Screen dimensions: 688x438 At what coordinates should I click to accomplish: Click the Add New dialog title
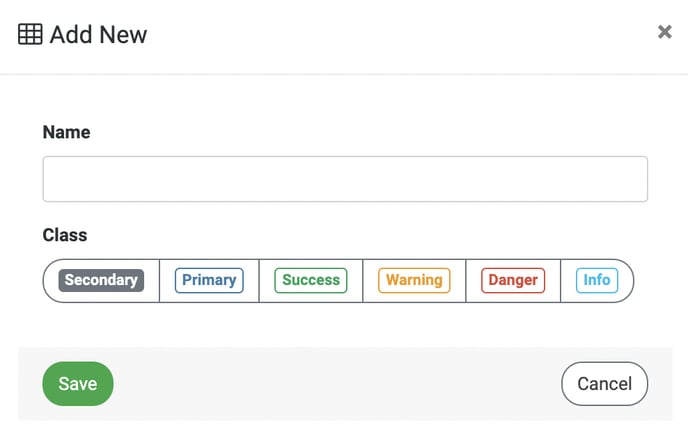98,35
